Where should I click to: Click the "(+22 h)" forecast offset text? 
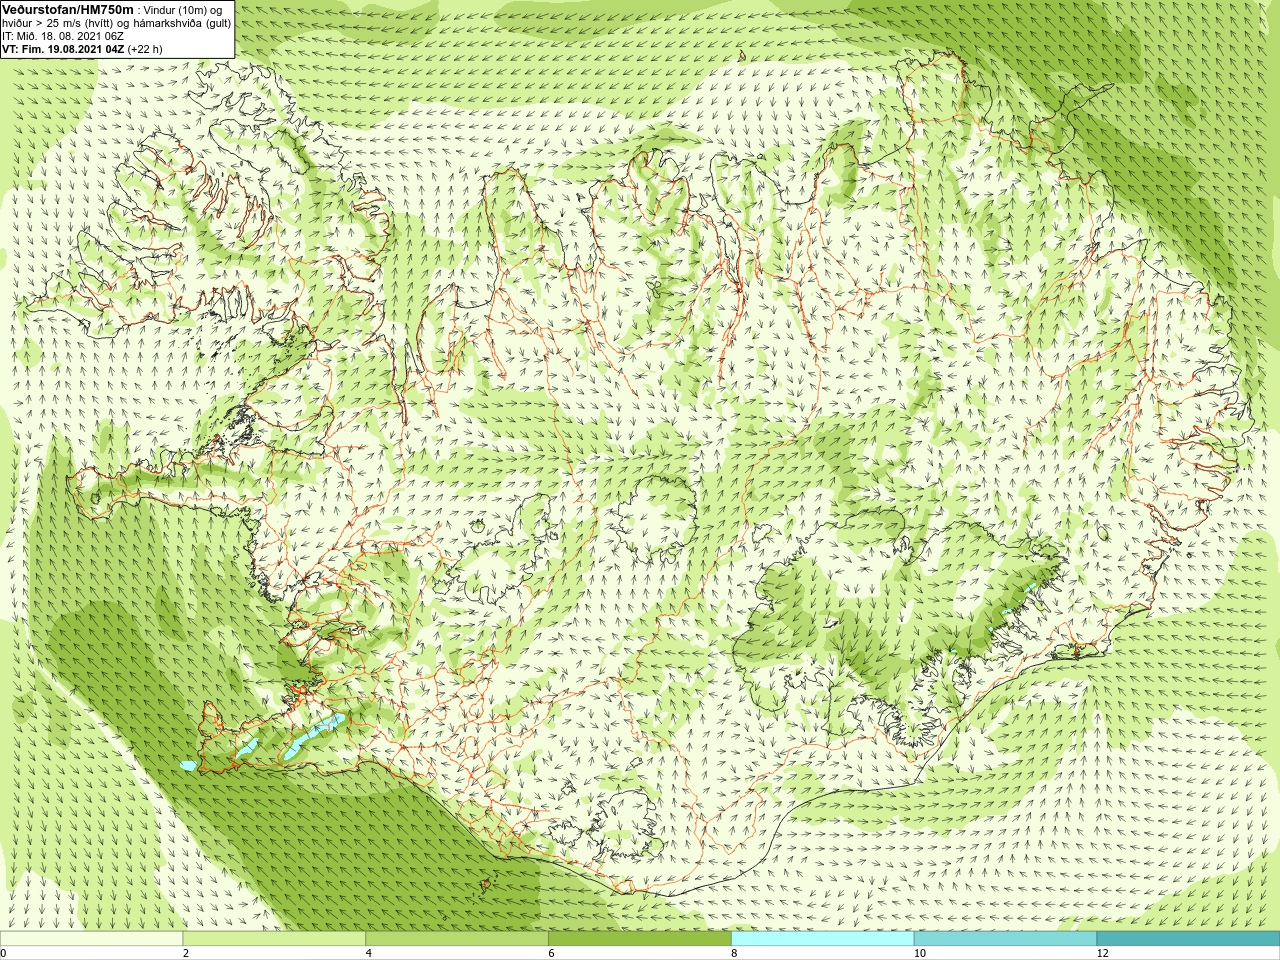point(145,48)
